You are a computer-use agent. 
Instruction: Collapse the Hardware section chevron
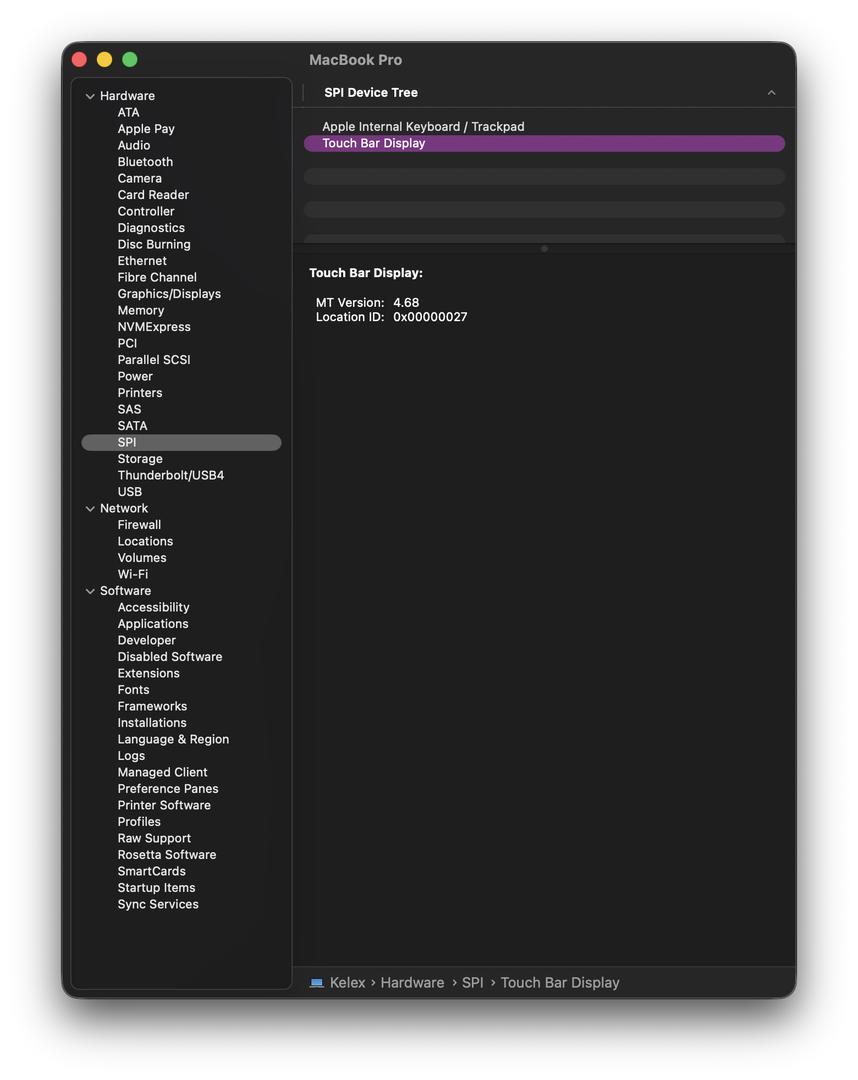point(90,97)
